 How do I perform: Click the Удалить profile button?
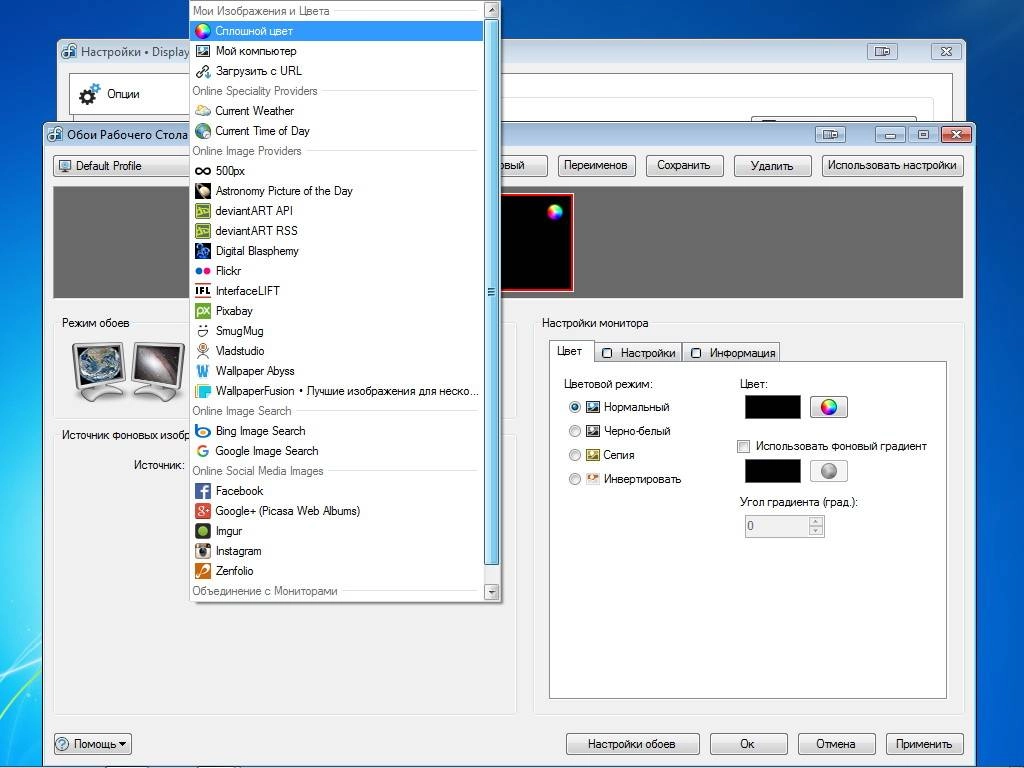(x=772, y=166)
